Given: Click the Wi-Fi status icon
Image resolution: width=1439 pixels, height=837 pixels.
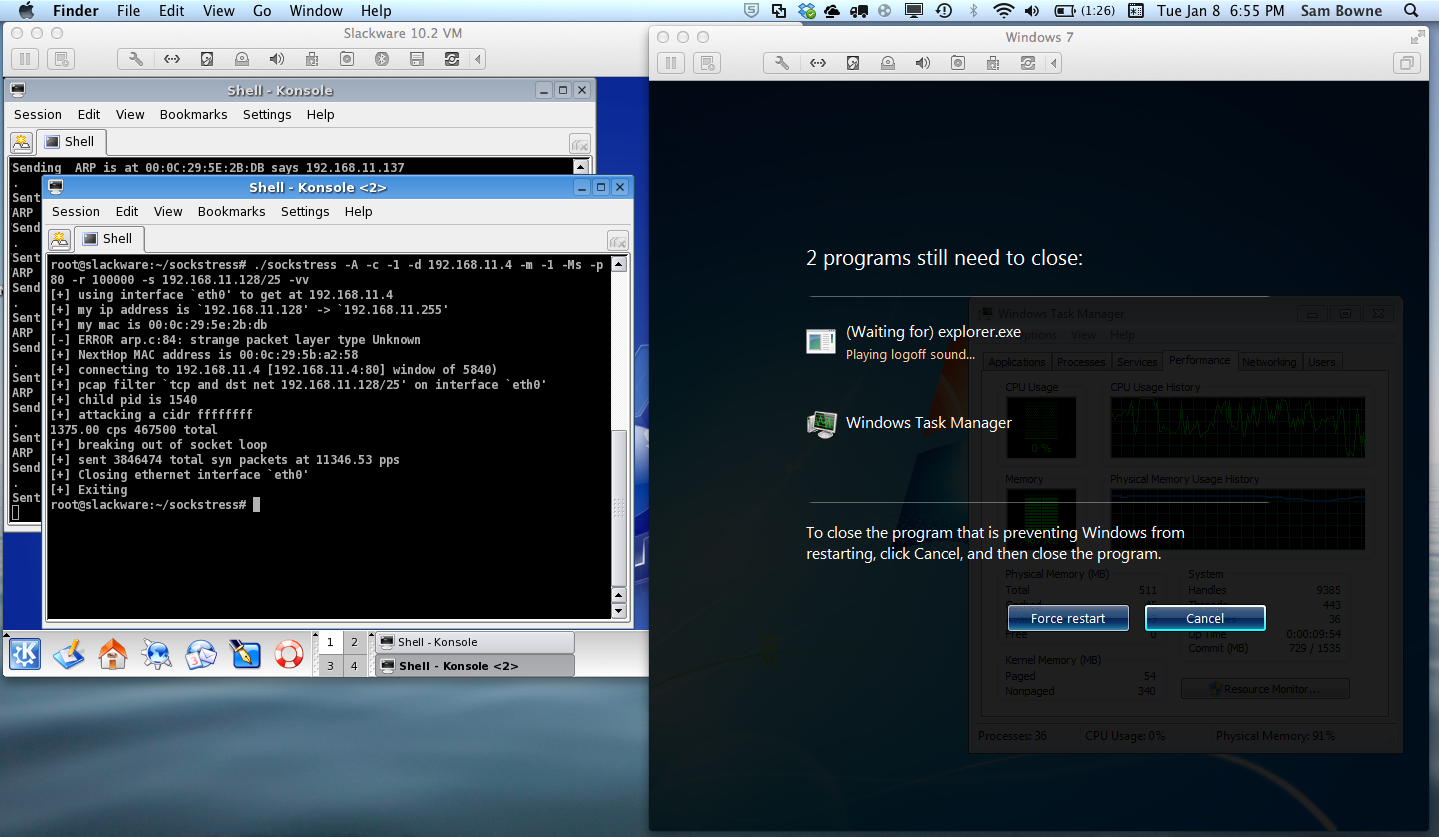Looking at the screenshot, I should [x=1004, y=11].
